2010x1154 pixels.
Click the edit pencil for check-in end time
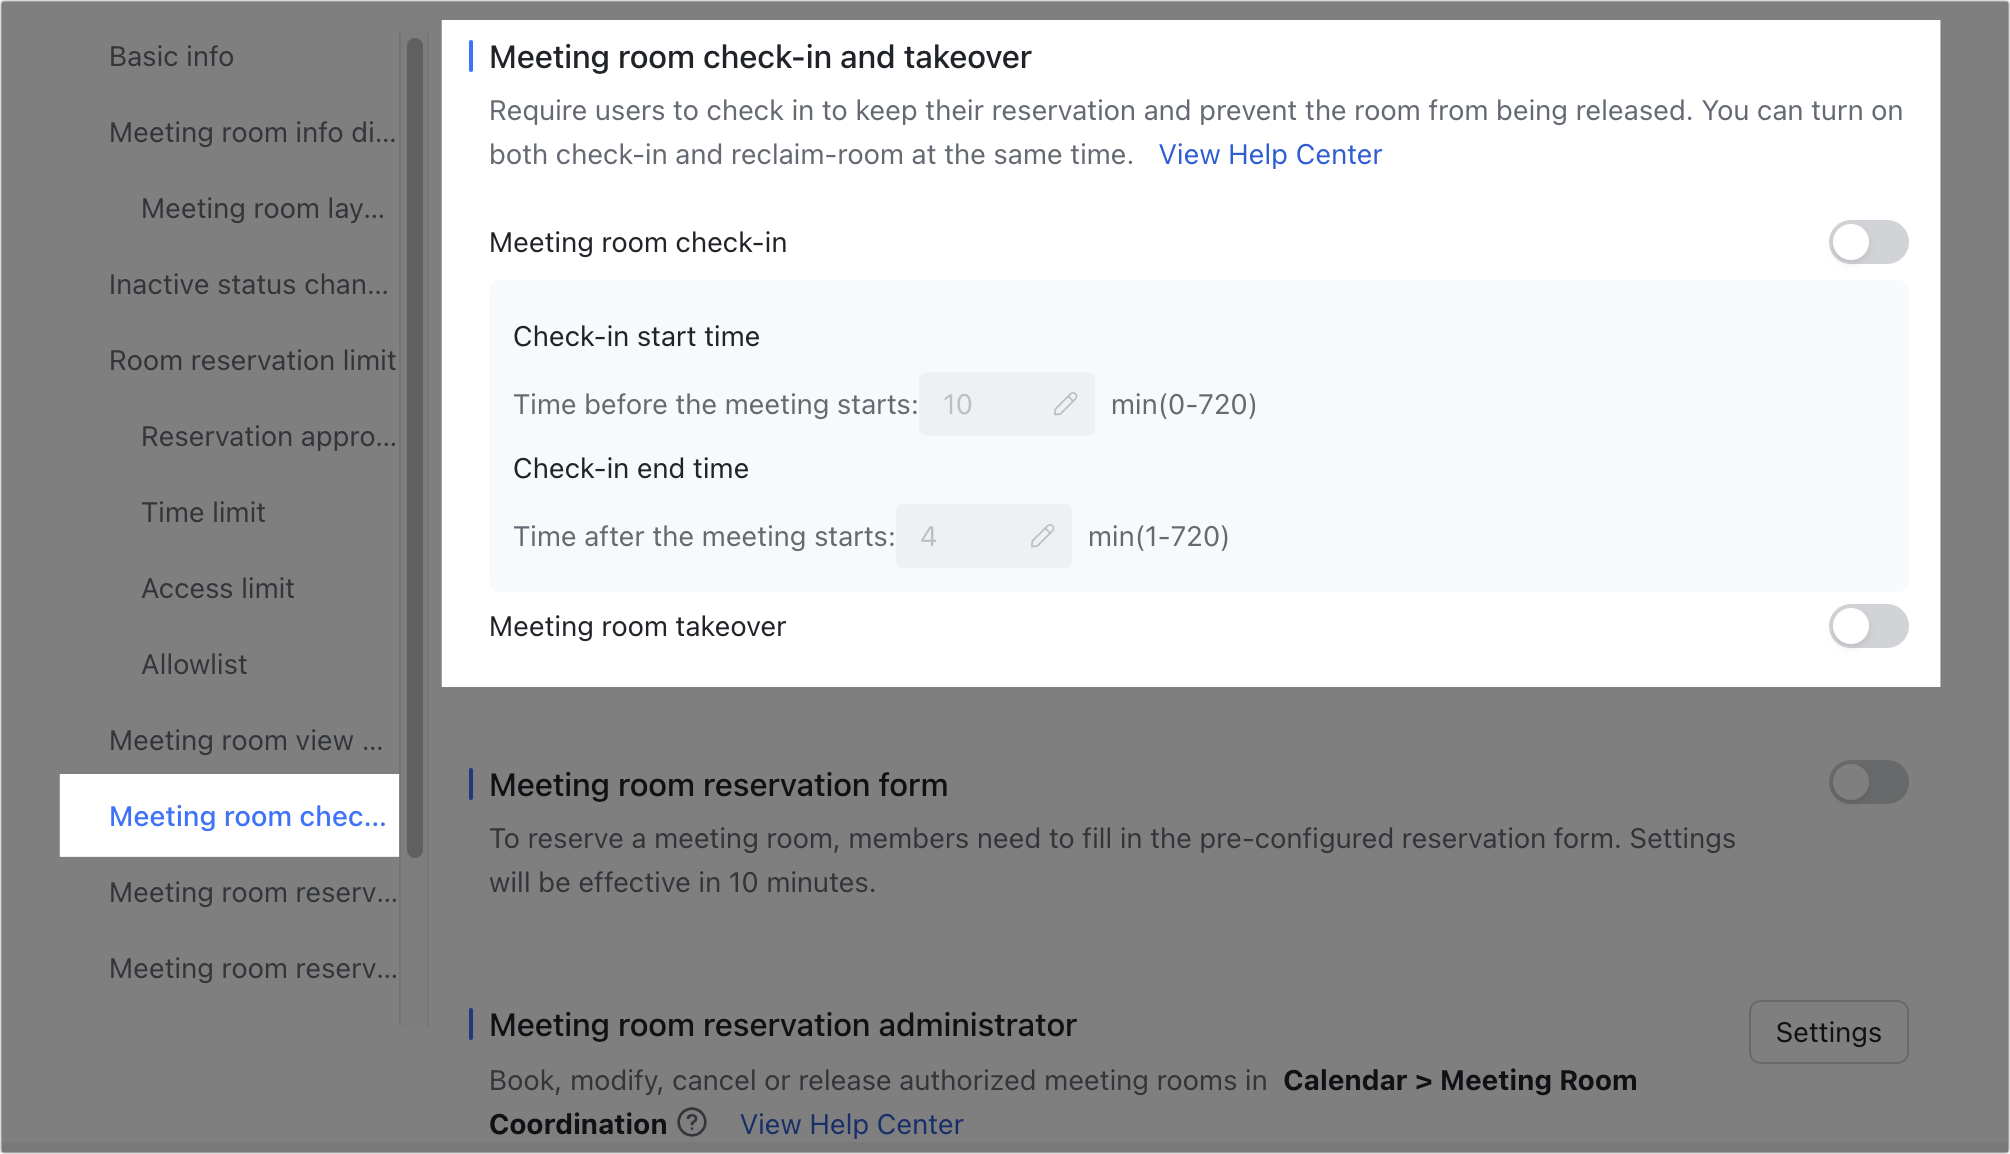click(1043, 536)
